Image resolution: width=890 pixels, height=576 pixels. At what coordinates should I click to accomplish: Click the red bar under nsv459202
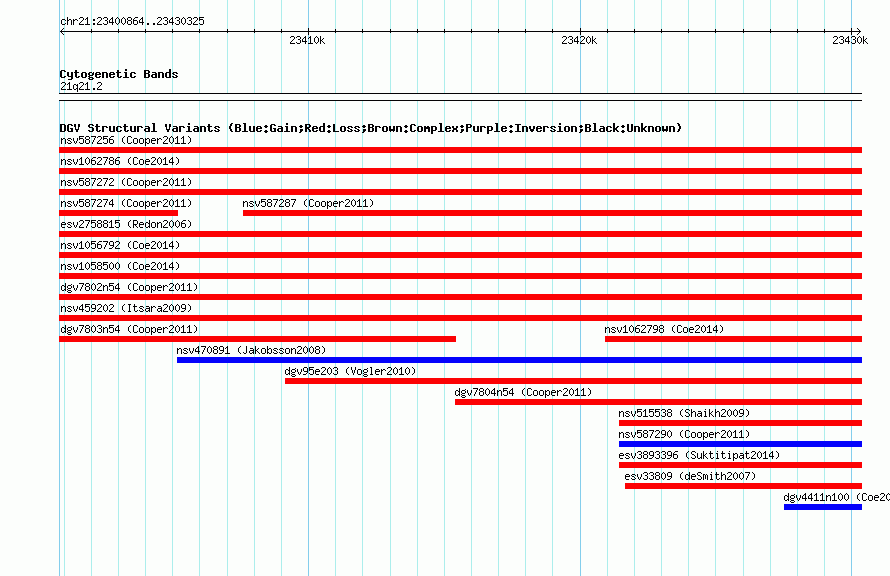pos(460,318)
